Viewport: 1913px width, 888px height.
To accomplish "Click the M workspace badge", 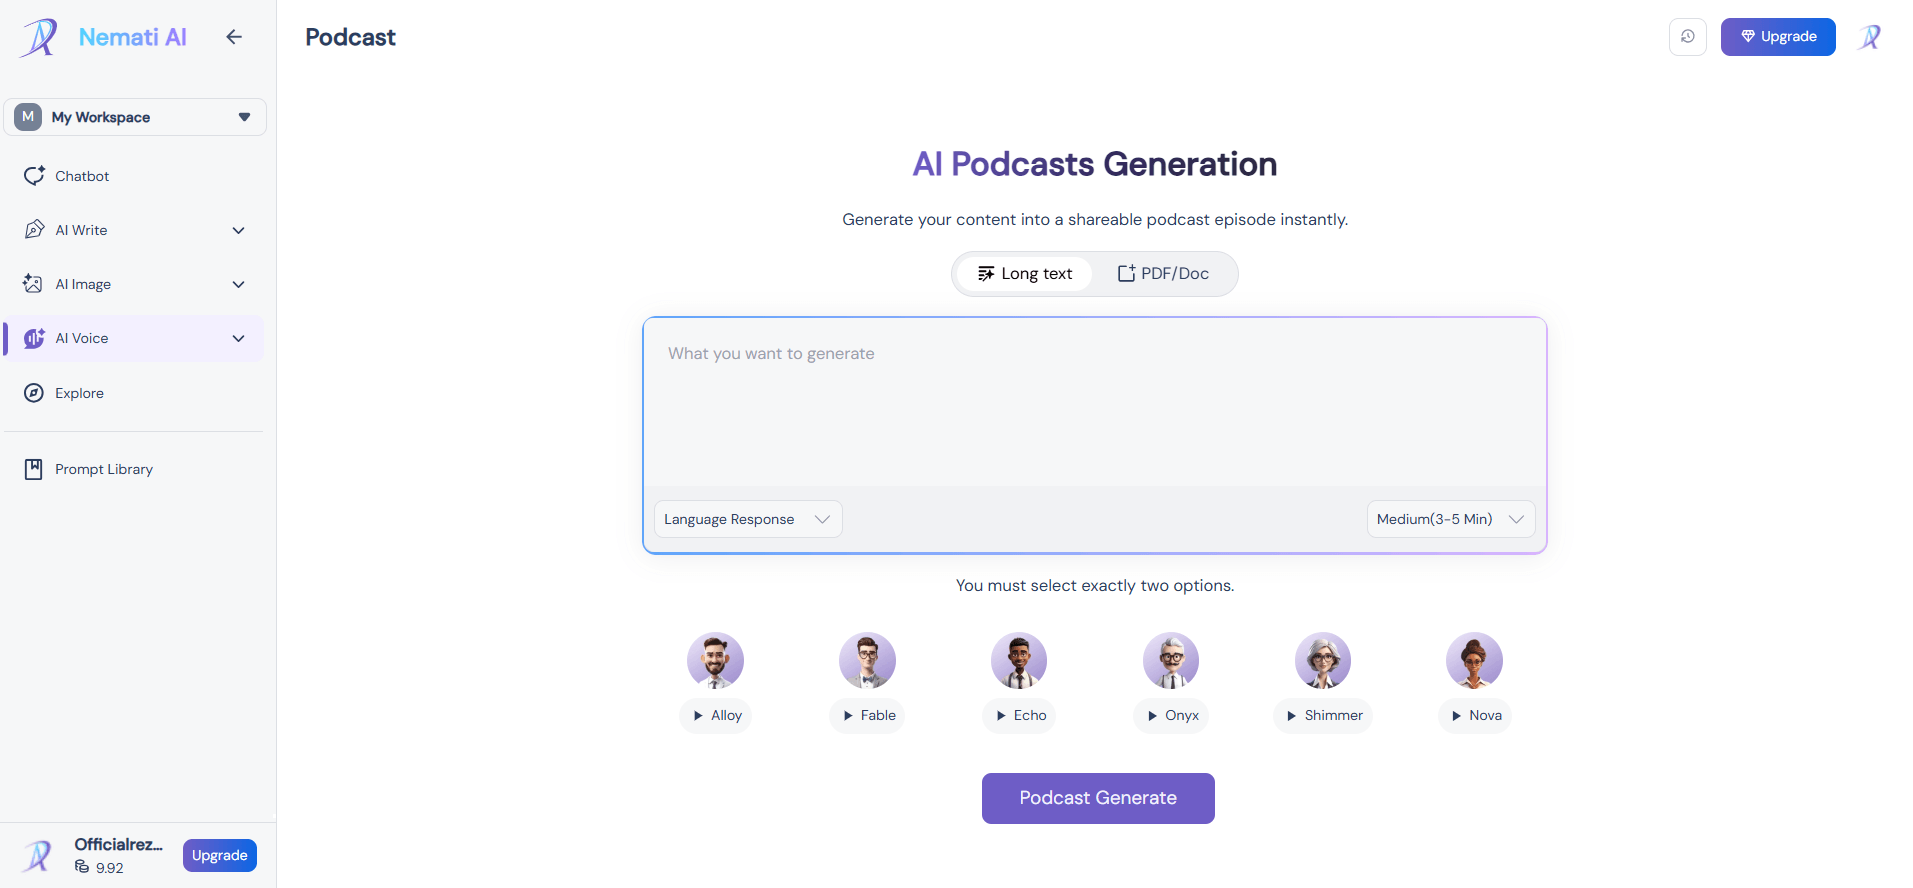I will click(x=28, y=117).
